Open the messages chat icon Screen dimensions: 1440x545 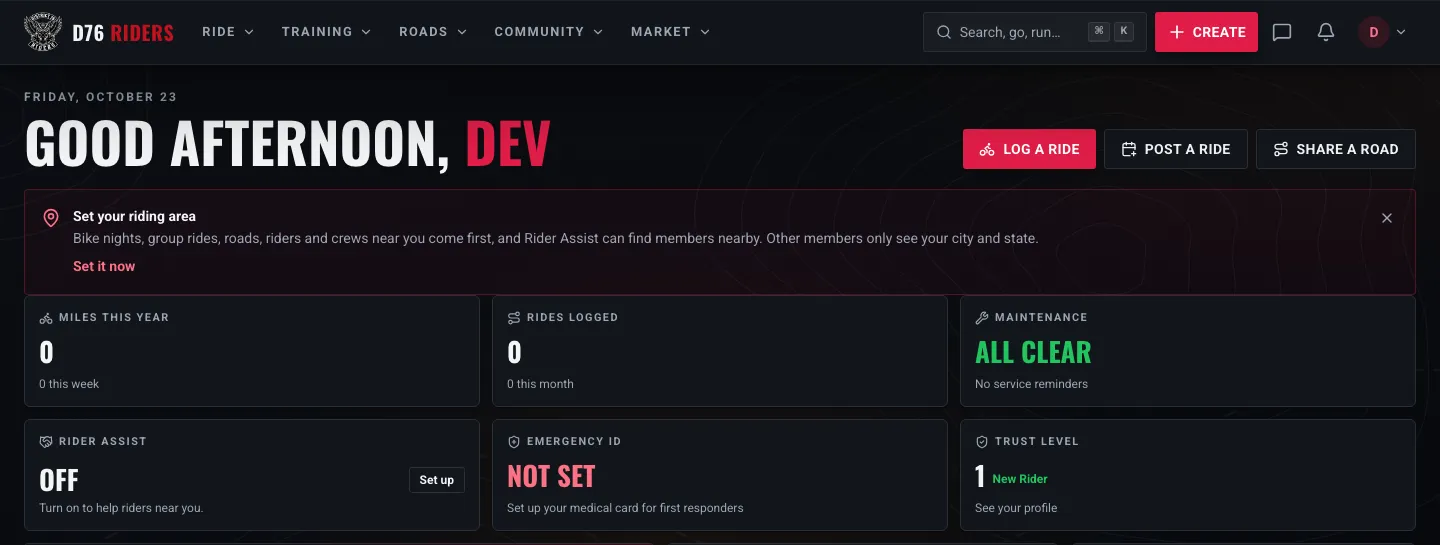[x=1282, y=32]
